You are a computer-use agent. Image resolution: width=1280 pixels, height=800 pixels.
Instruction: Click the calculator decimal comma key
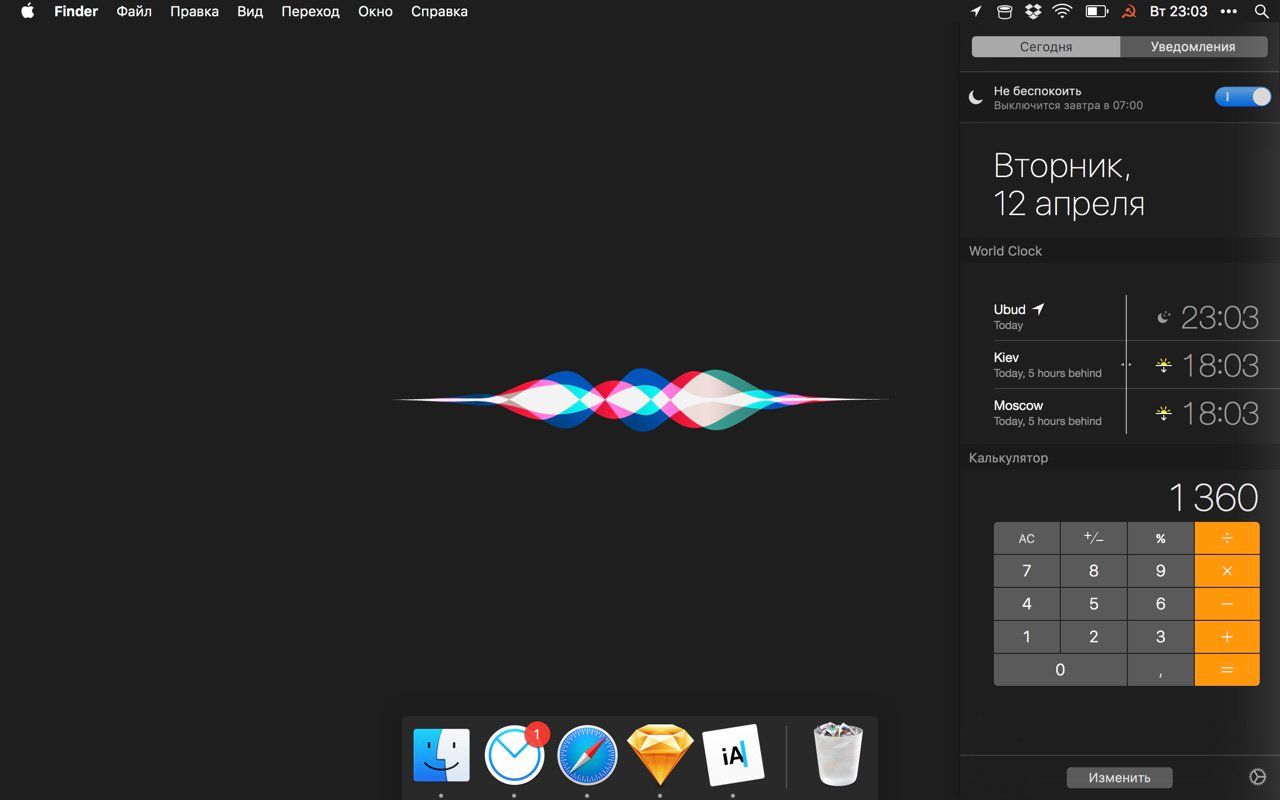pos(1160,670)
